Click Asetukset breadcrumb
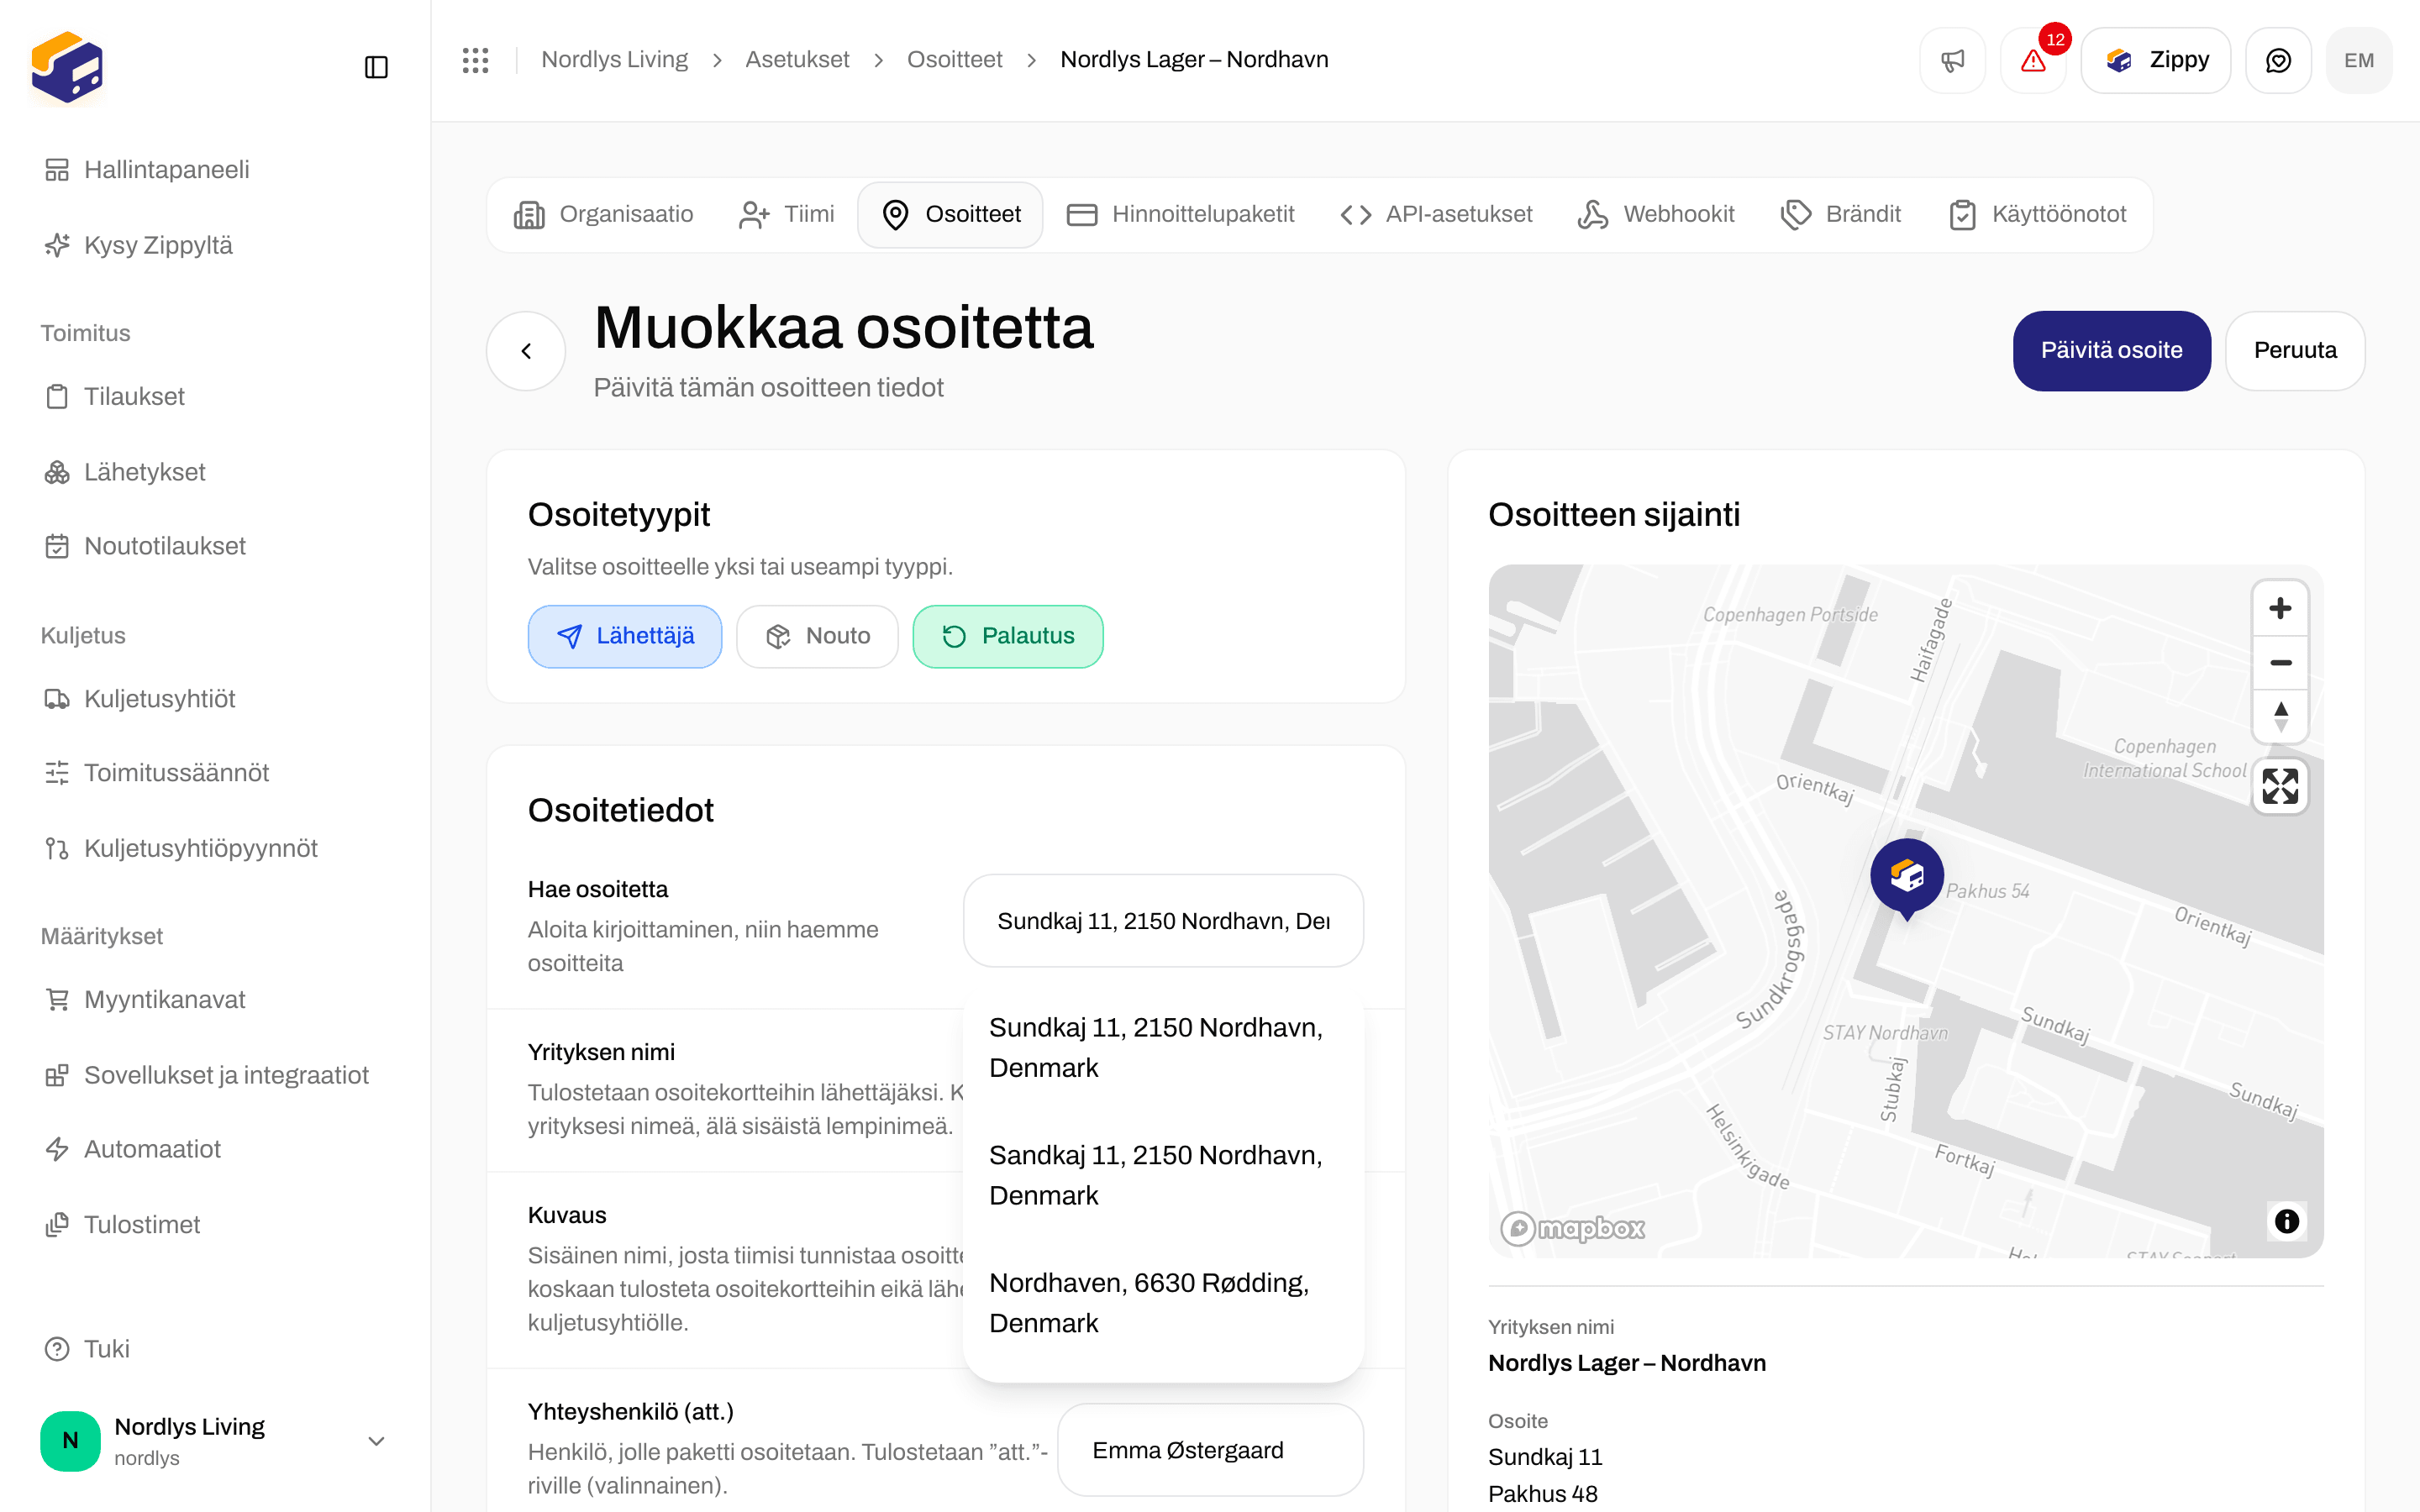Viewport: 2420px width, 1512px height. click(x=797, y=60)
